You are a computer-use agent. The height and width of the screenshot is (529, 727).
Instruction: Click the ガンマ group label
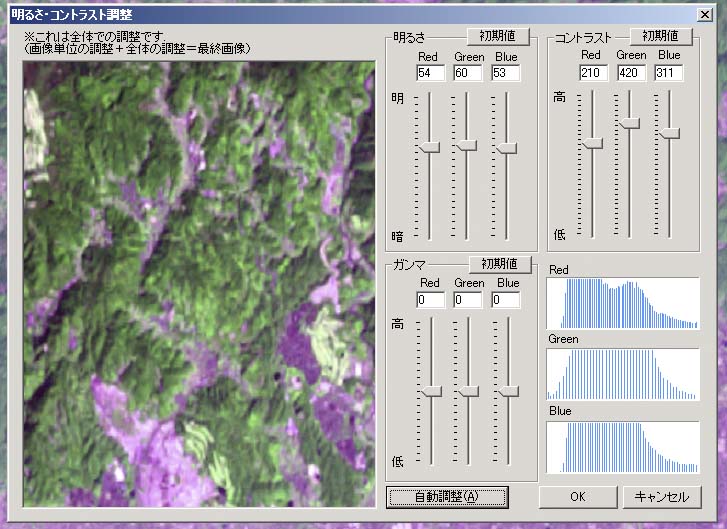tap(409, 265)
